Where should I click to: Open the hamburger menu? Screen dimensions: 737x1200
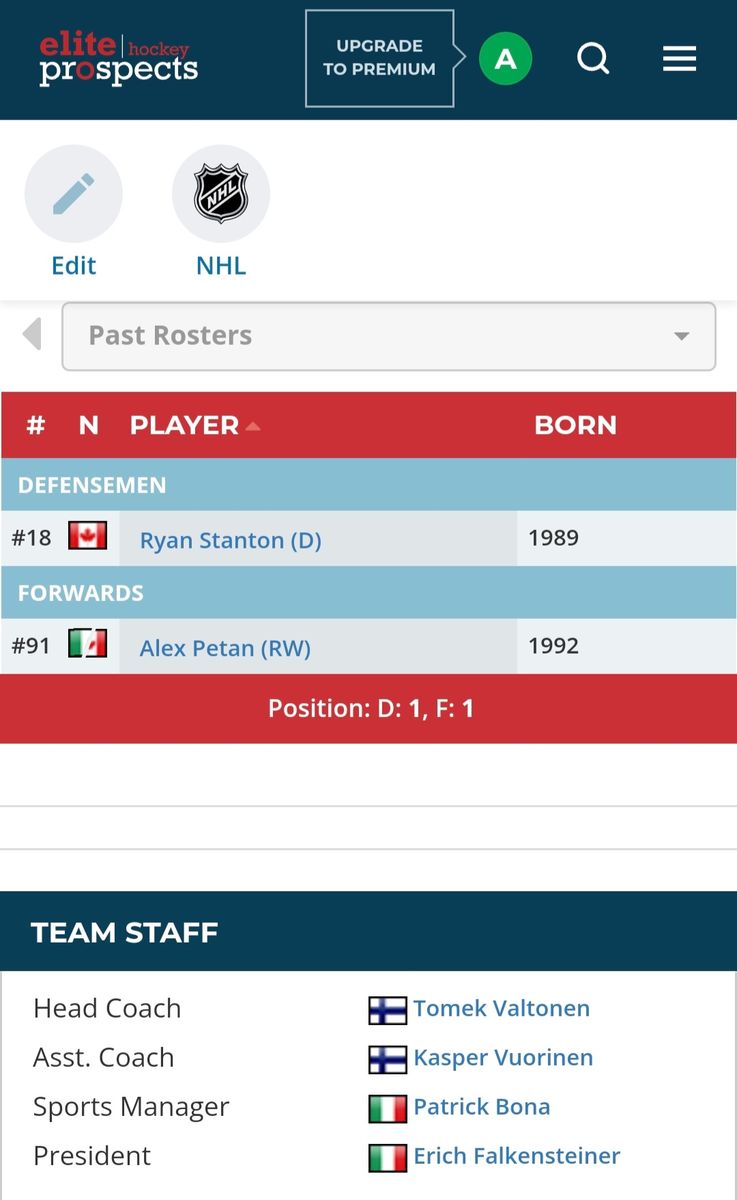(679, 59)
